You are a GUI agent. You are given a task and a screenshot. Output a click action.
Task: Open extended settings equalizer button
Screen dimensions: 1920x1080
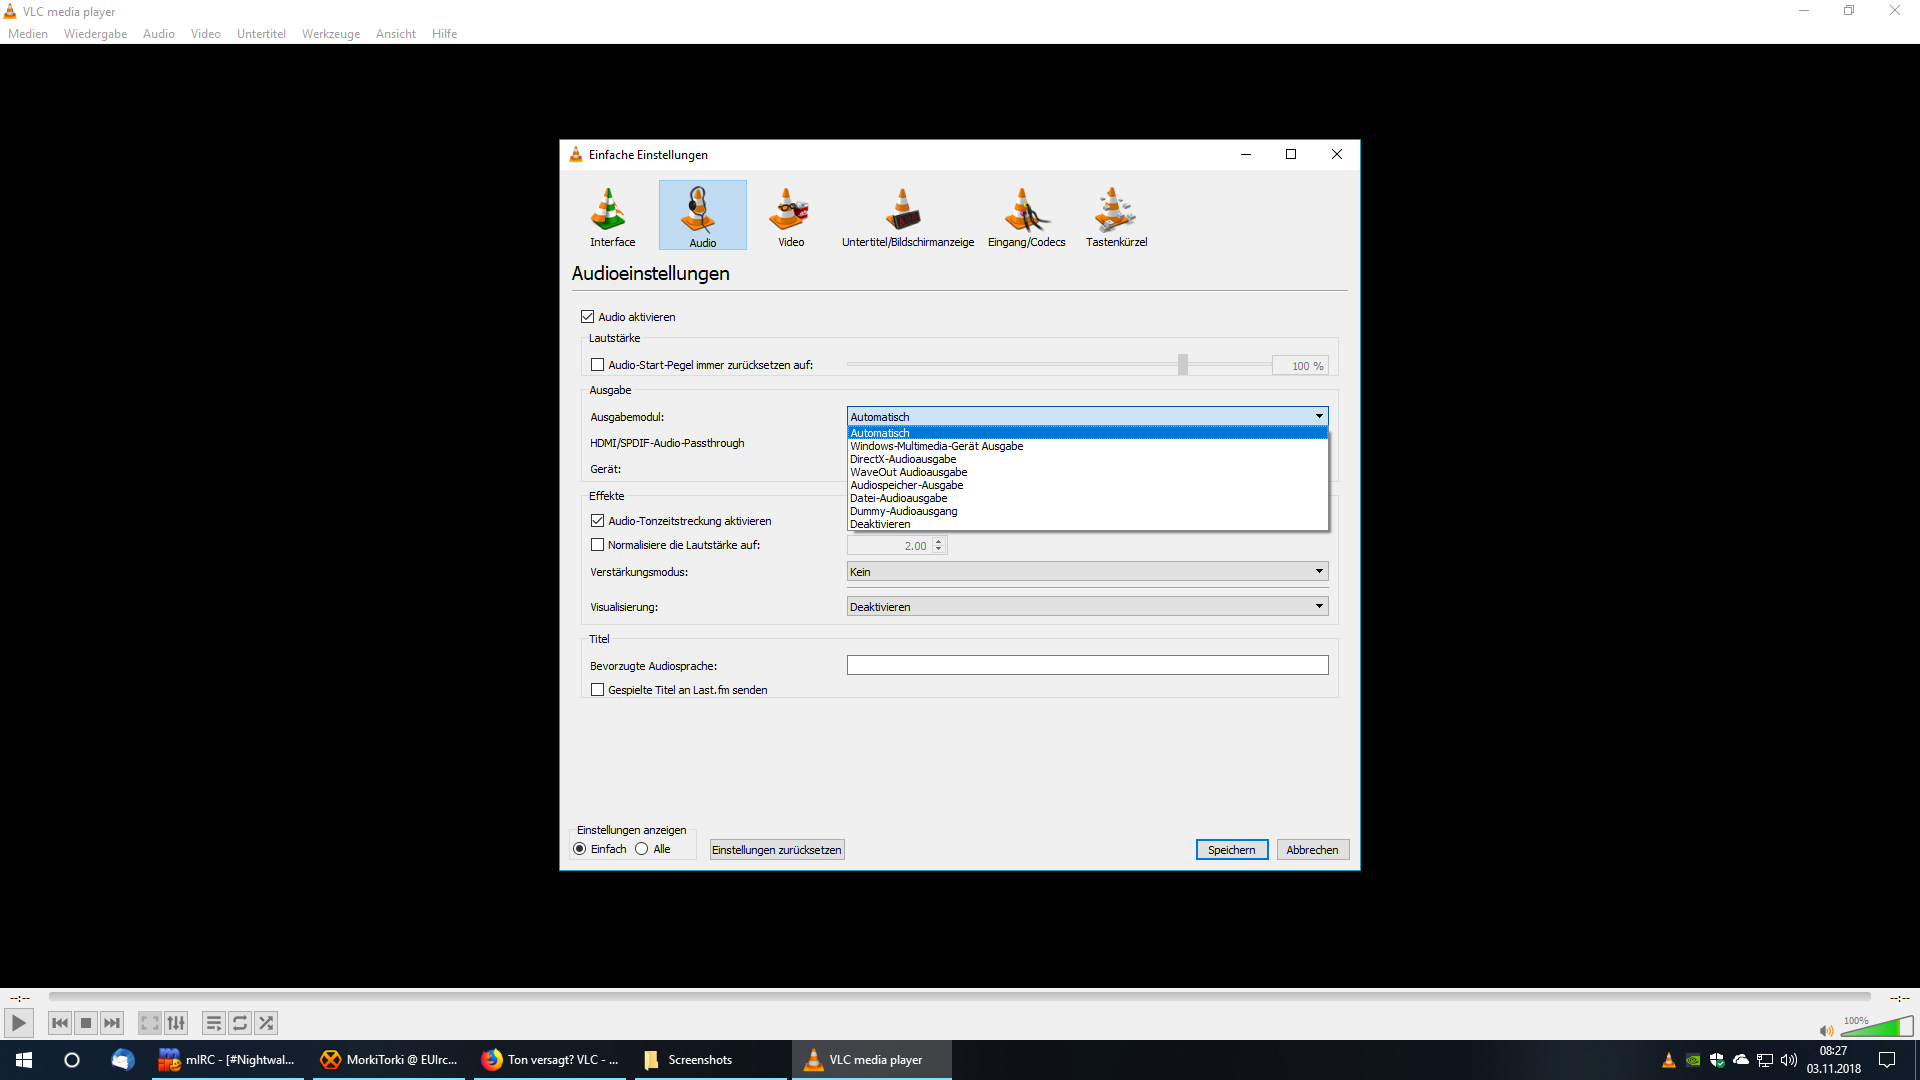coord(176,1023)
